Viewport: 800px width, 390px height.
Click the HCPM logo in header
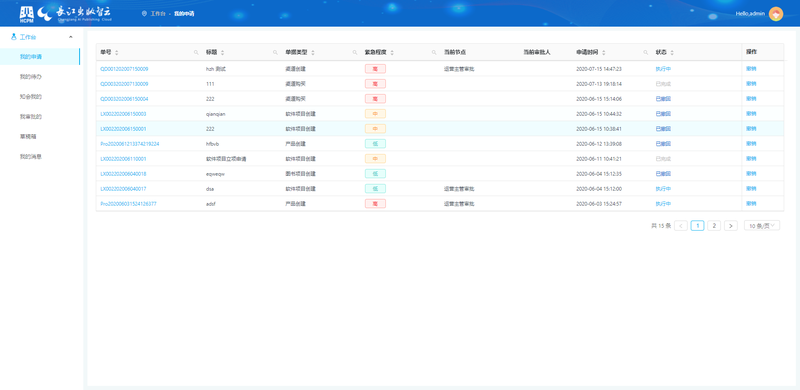coord(27,15)
